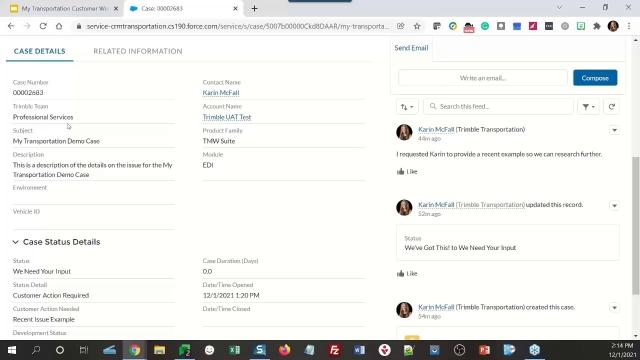Open FileZilla from the taskbar
This screenshot has height=360, width=640.
click(334, 350)
